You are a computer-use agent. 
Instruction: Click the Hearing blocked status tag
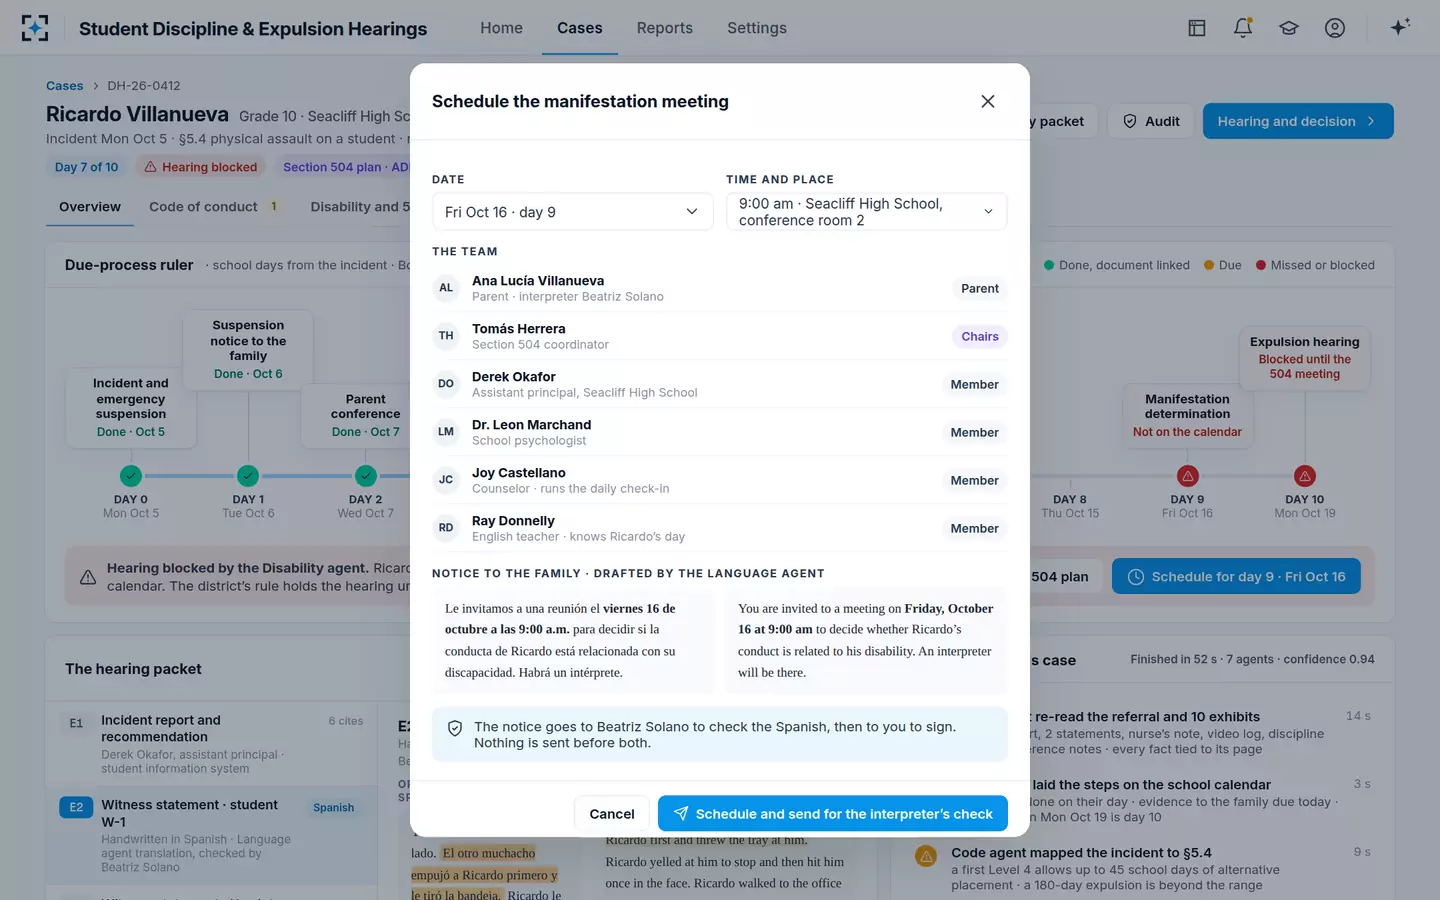tap(200, 167)
